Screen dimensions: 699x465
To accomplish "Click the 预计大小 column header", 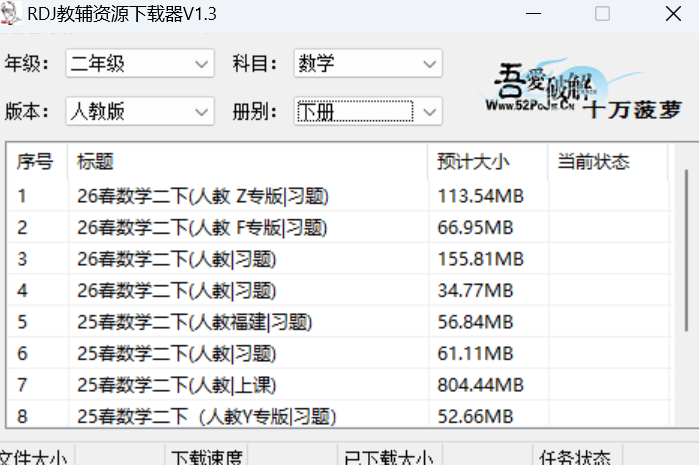I will tap(488, 161).
